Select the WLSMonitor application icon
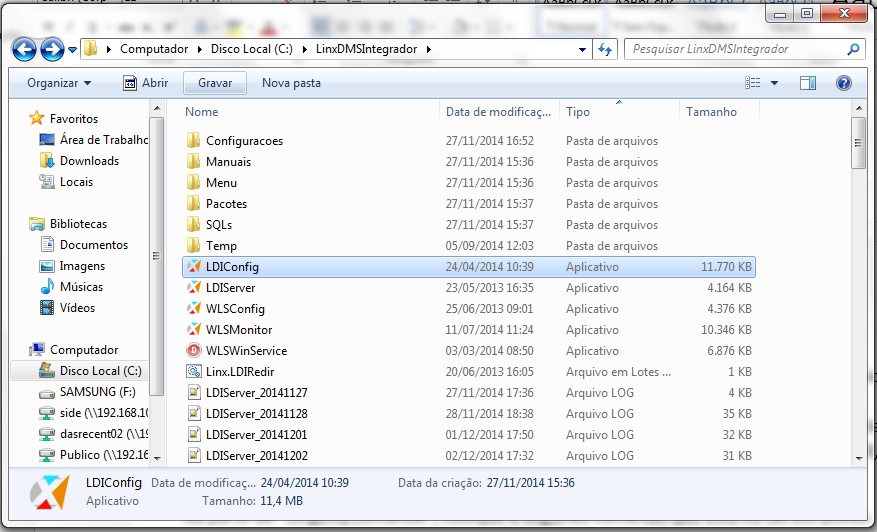Screen dimensions: 877x532 point(194,329)
